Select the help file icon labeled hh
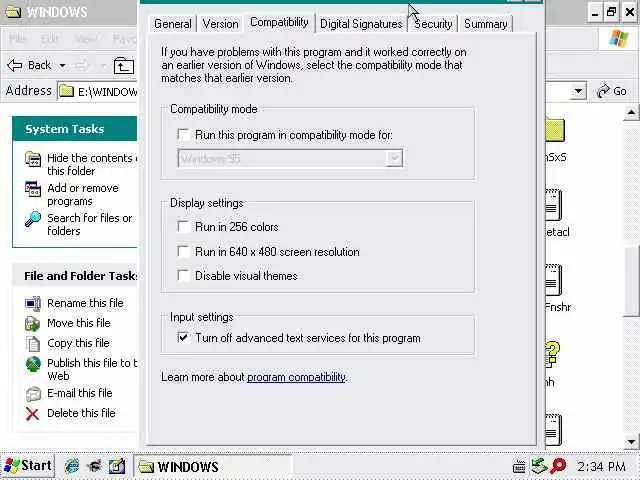Viewport: 640px width, 480px height. tap(553, 354)
